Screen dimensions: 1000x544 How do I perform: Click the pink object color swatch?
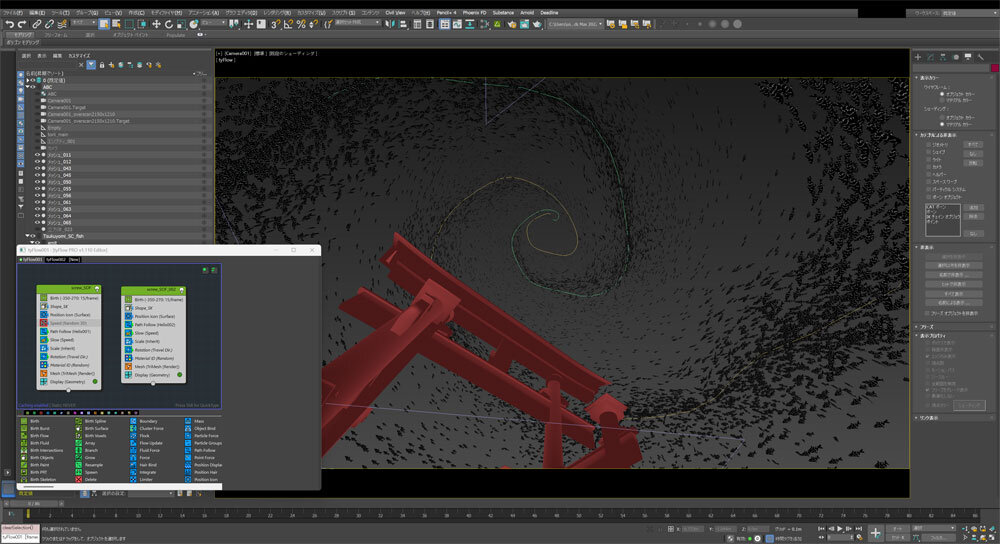coord(994,67)
